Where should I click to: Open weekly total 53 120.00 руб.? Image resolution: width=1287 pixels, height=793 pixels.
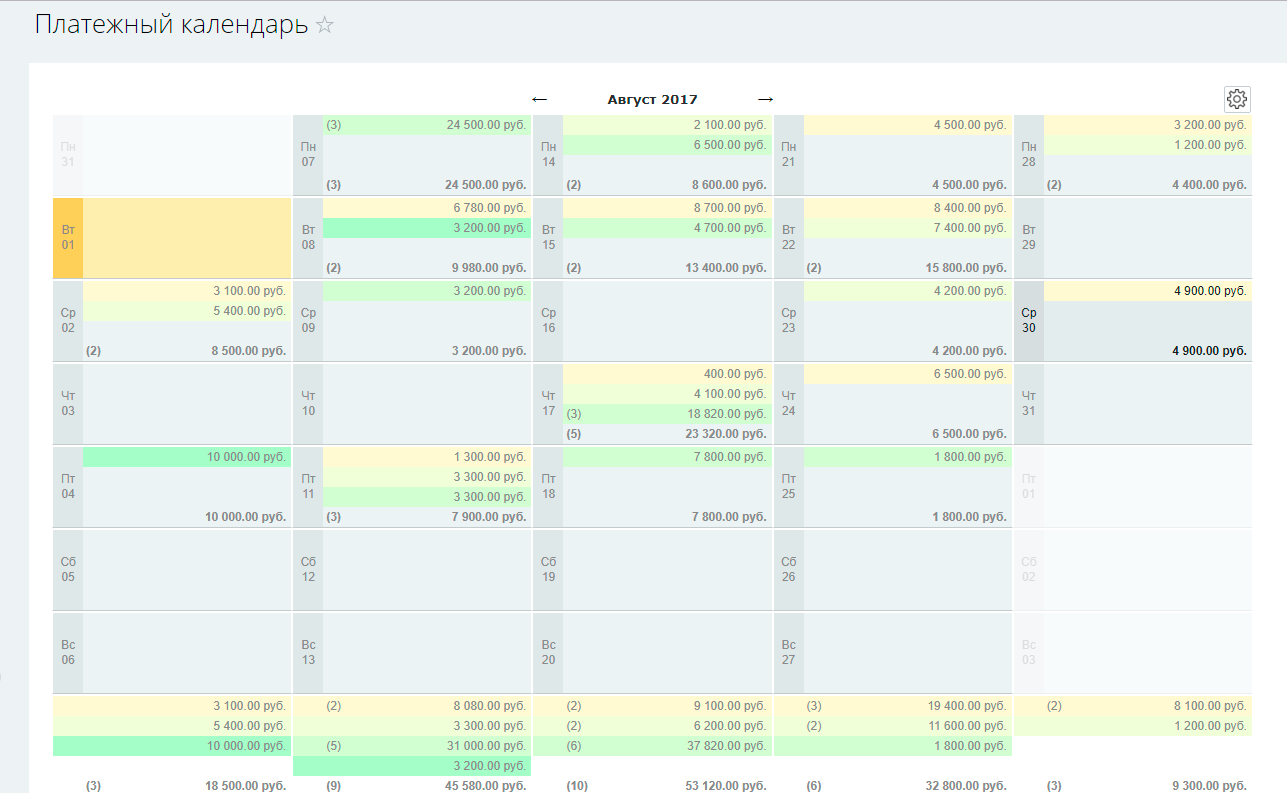coord(667,786)
